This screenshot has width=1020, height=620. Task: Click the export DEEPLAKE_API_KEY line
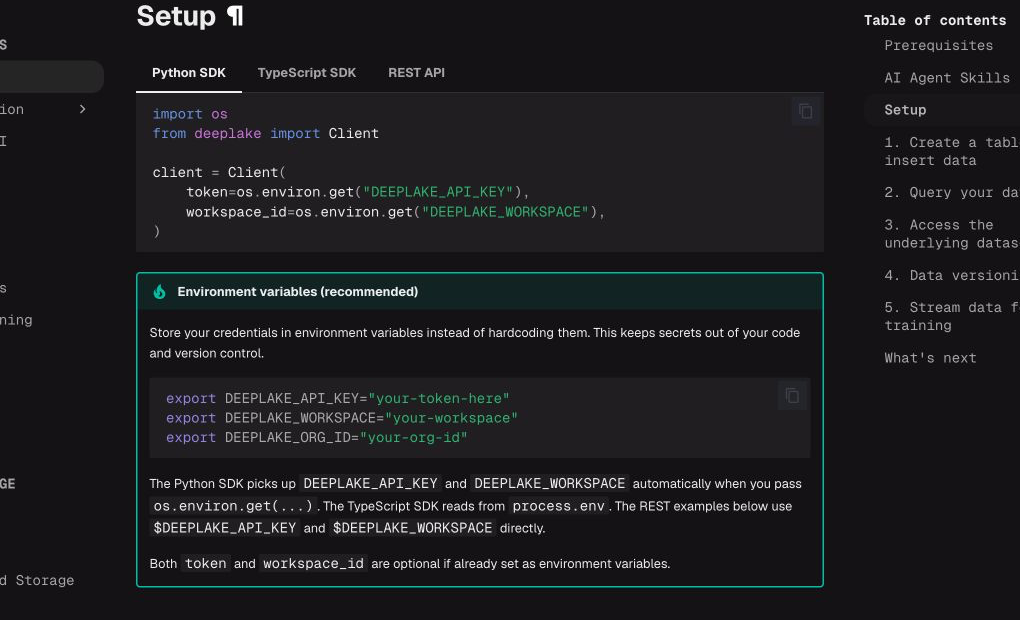tap(338, 398)
